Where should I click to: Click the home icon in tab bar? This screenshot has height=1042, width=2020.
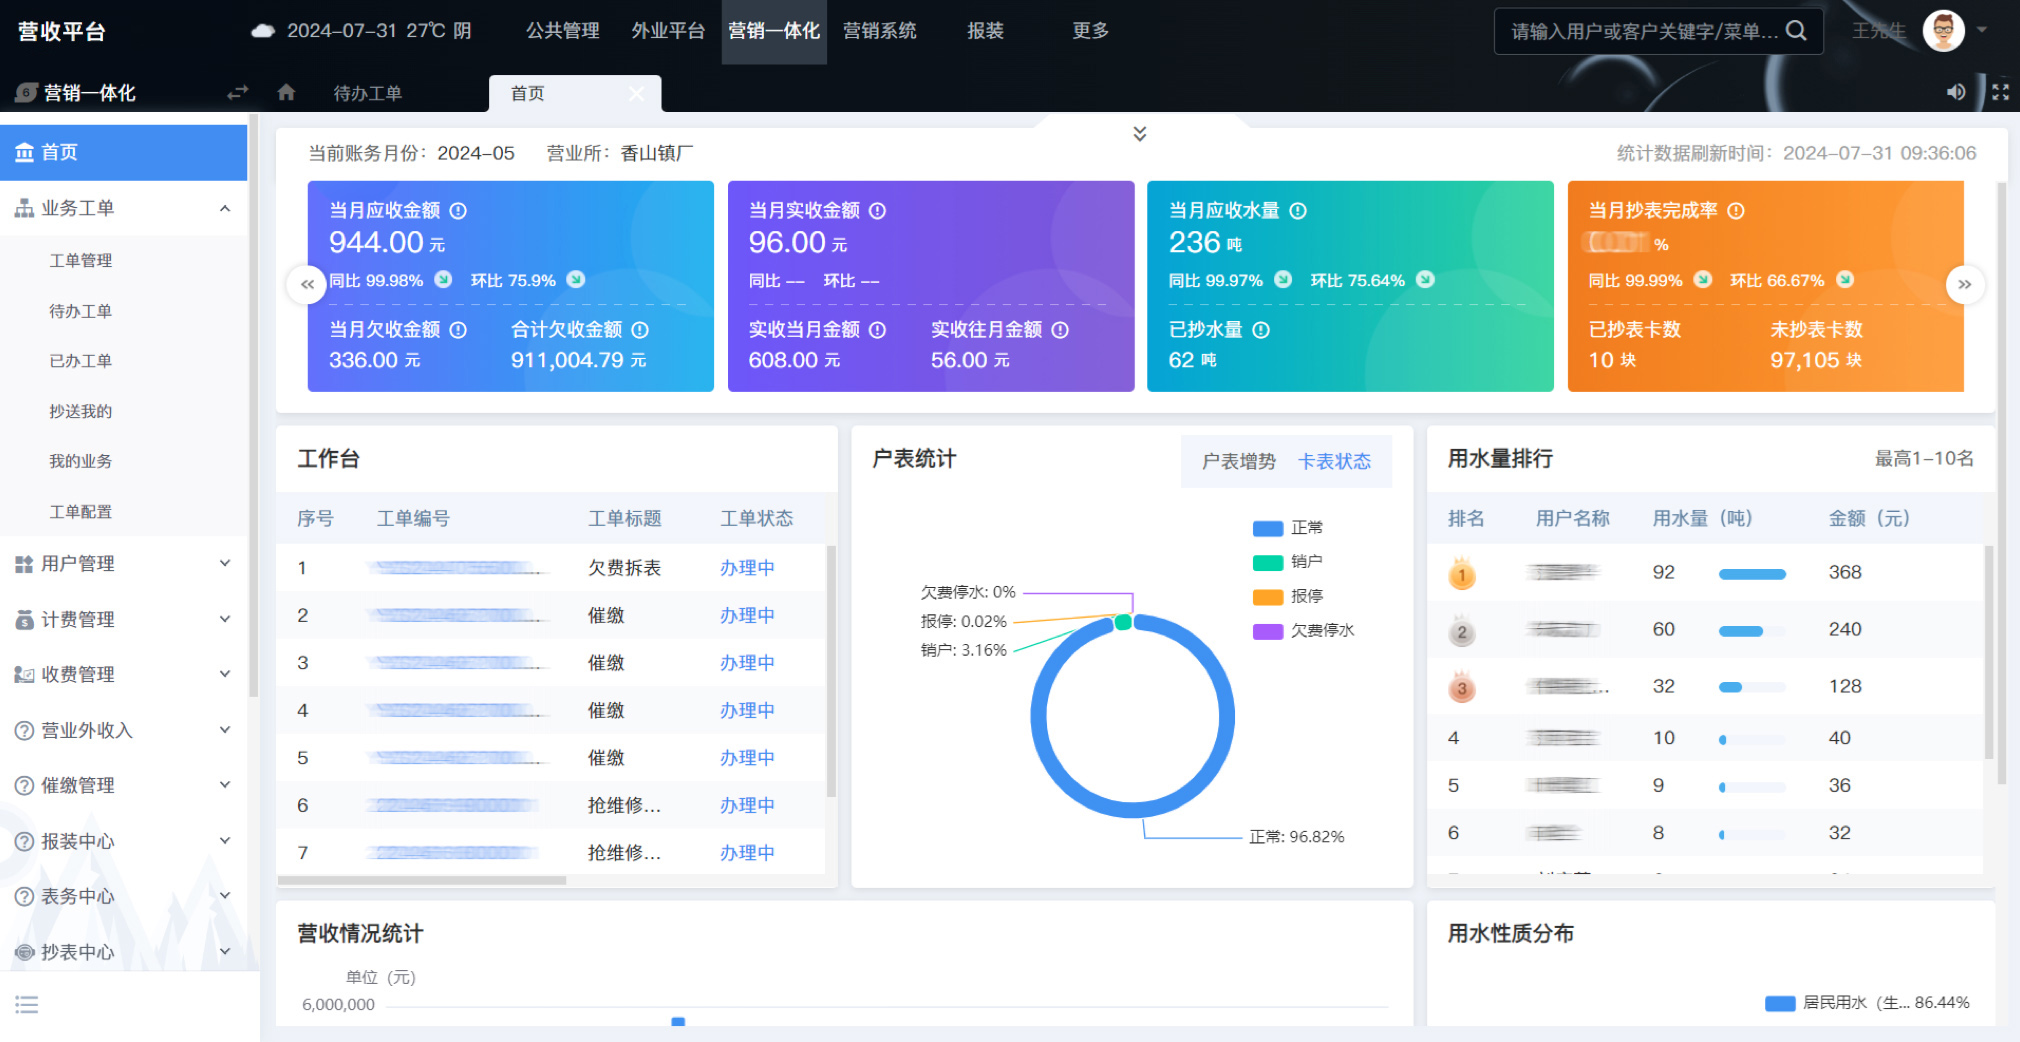(286, 93)
